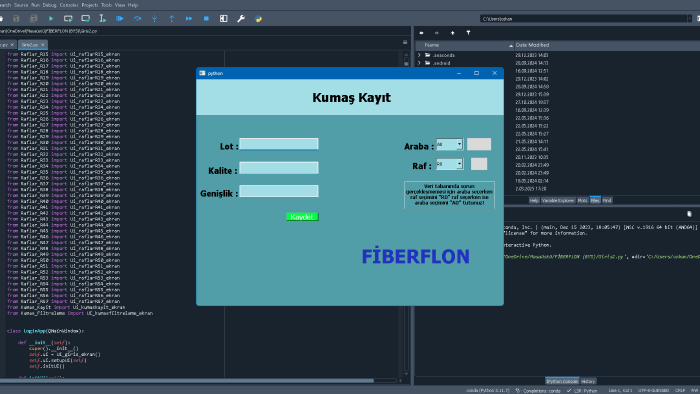Click the Date Modified column header
Image resolution: width=700 pixels, height=394 pixels.
532,45
